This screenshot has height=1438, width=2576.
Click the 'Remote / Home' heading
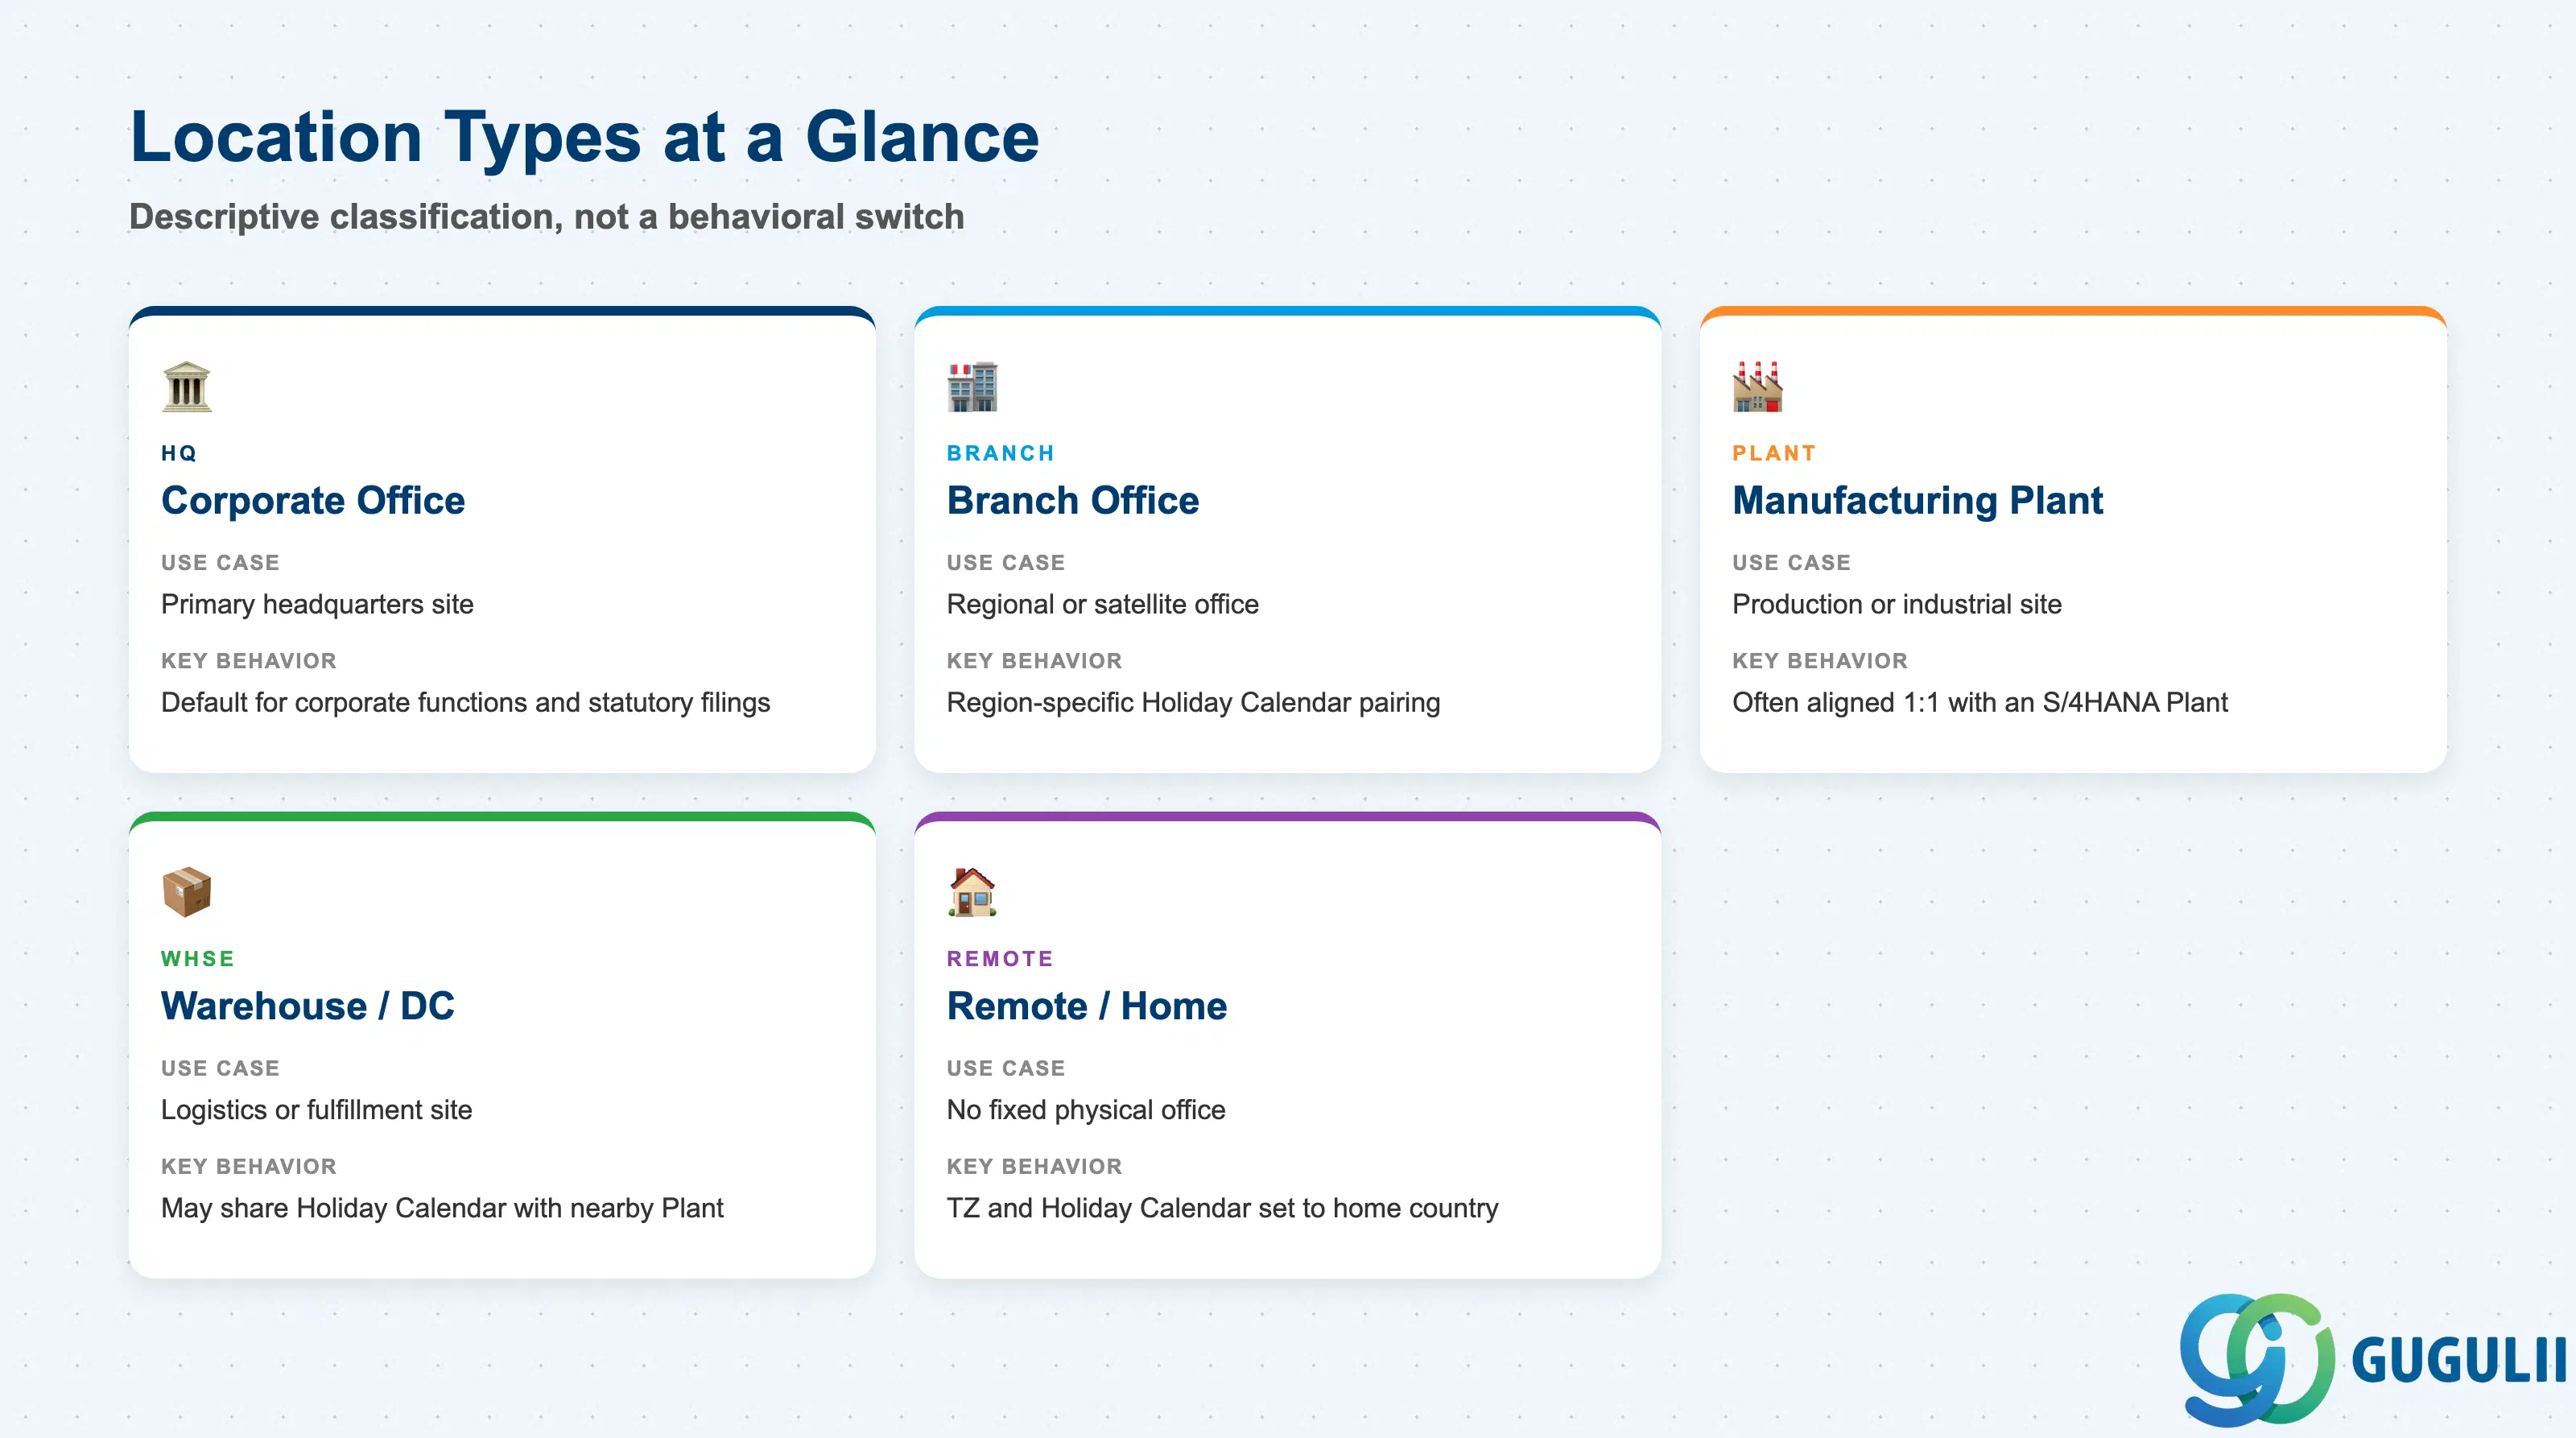point(1087,1006)
